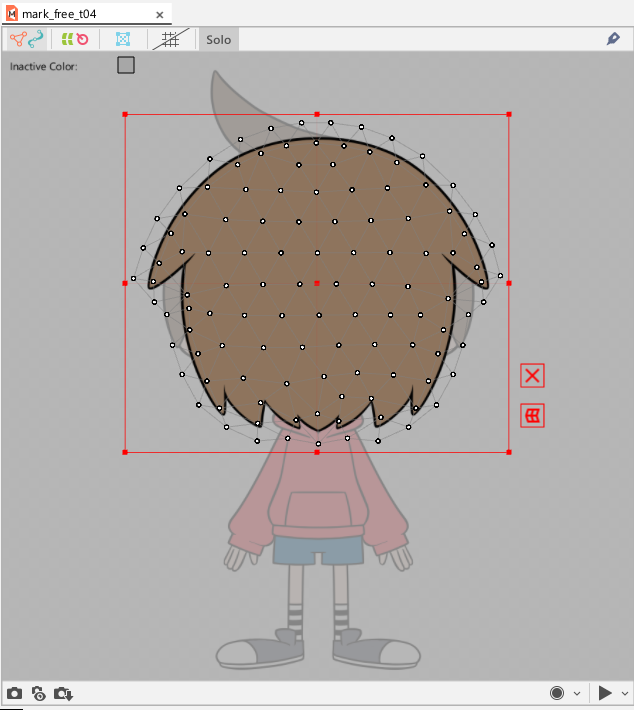This screenshot has height=710, width=634.
Task: Click the camera snapshot icon
Action: 14,693
